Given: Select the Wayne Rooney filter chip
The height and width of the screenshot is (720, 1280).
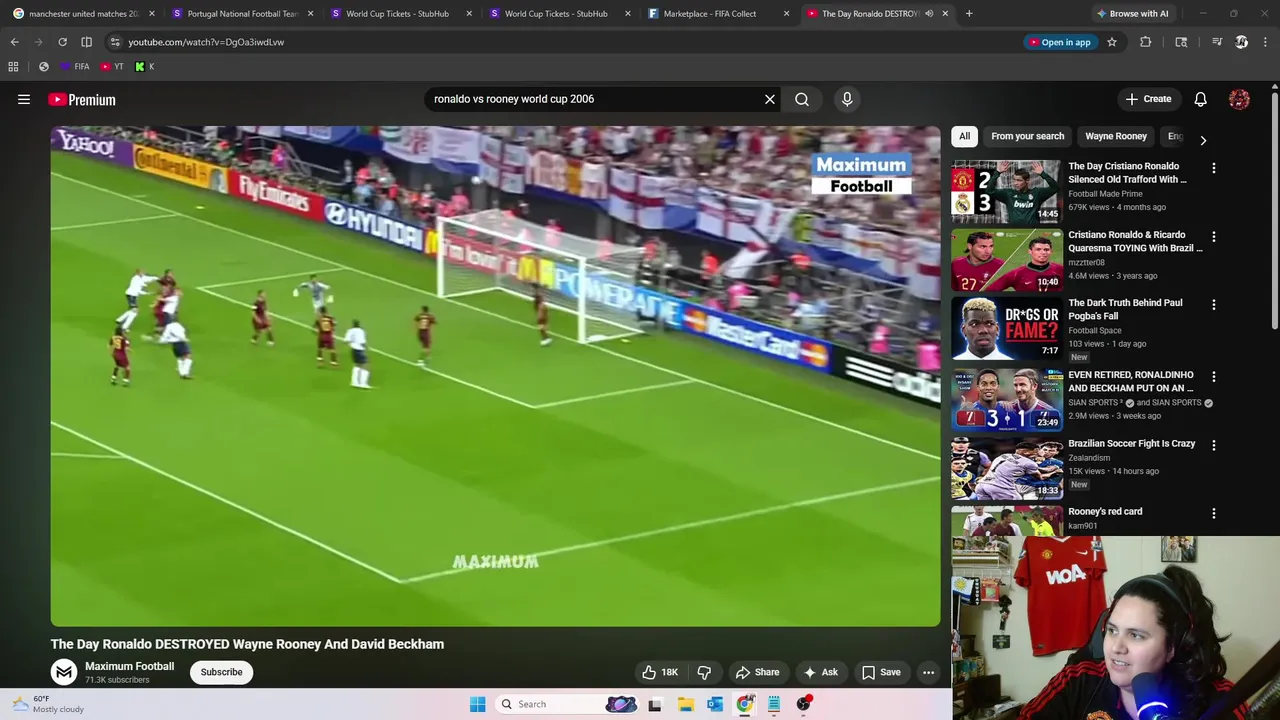Looking at the screenshot, I should [1116, 136].
